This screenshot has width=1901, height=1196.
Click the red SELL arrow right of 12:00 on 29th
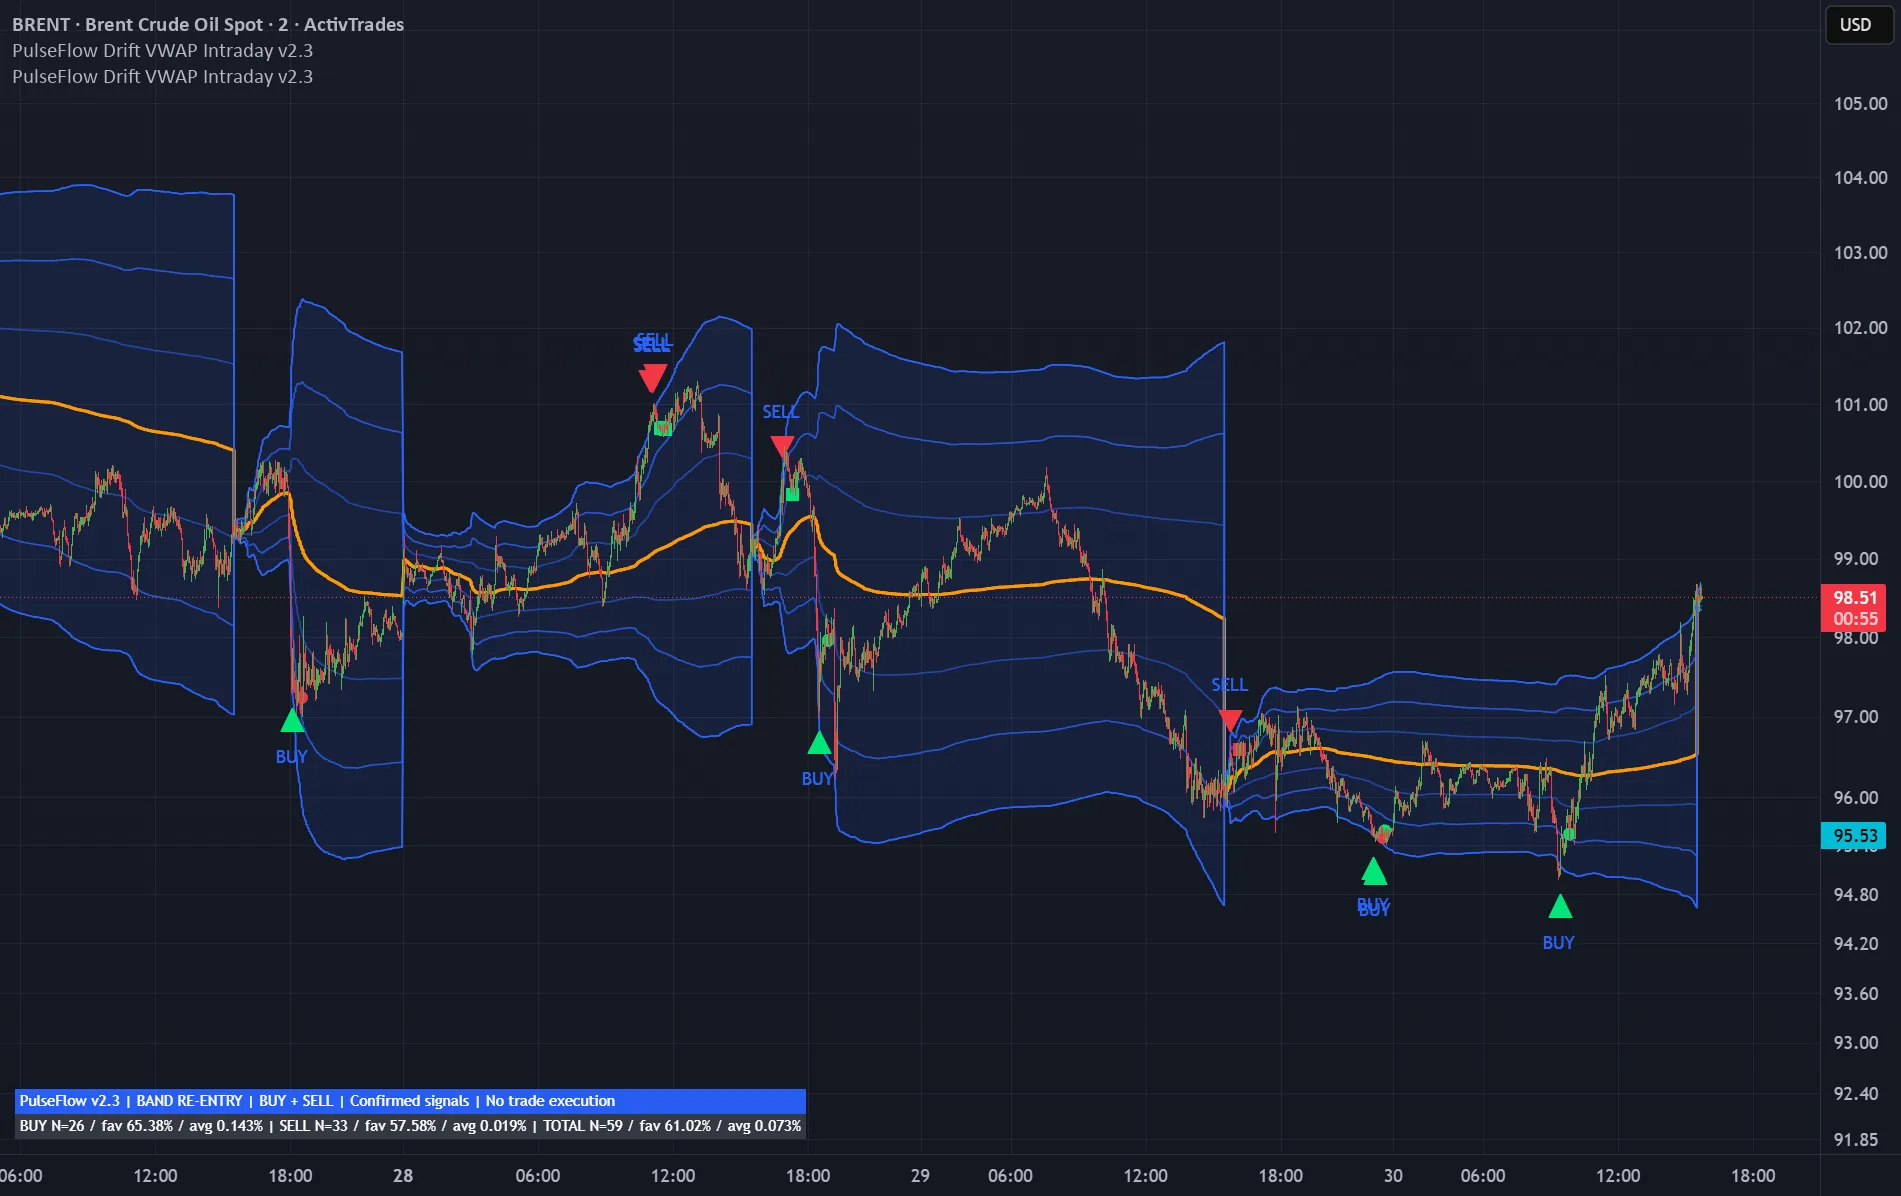coord(1231,720)
